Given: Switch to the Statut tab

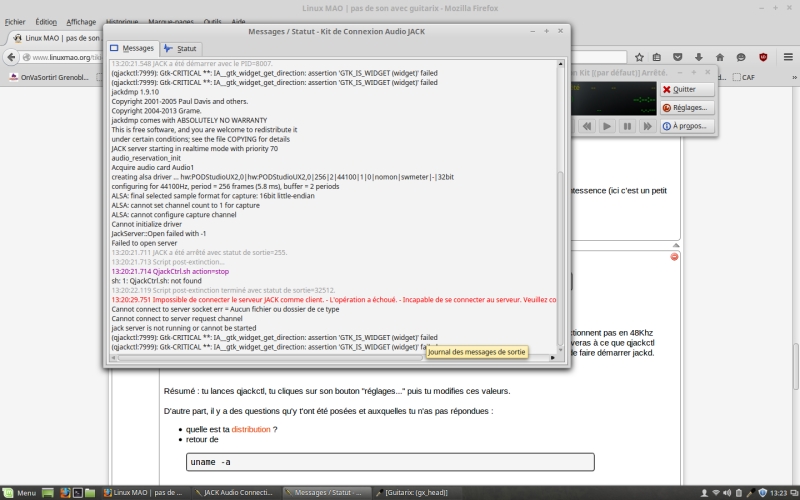Looking at the screenshot, I should (180, 48).
